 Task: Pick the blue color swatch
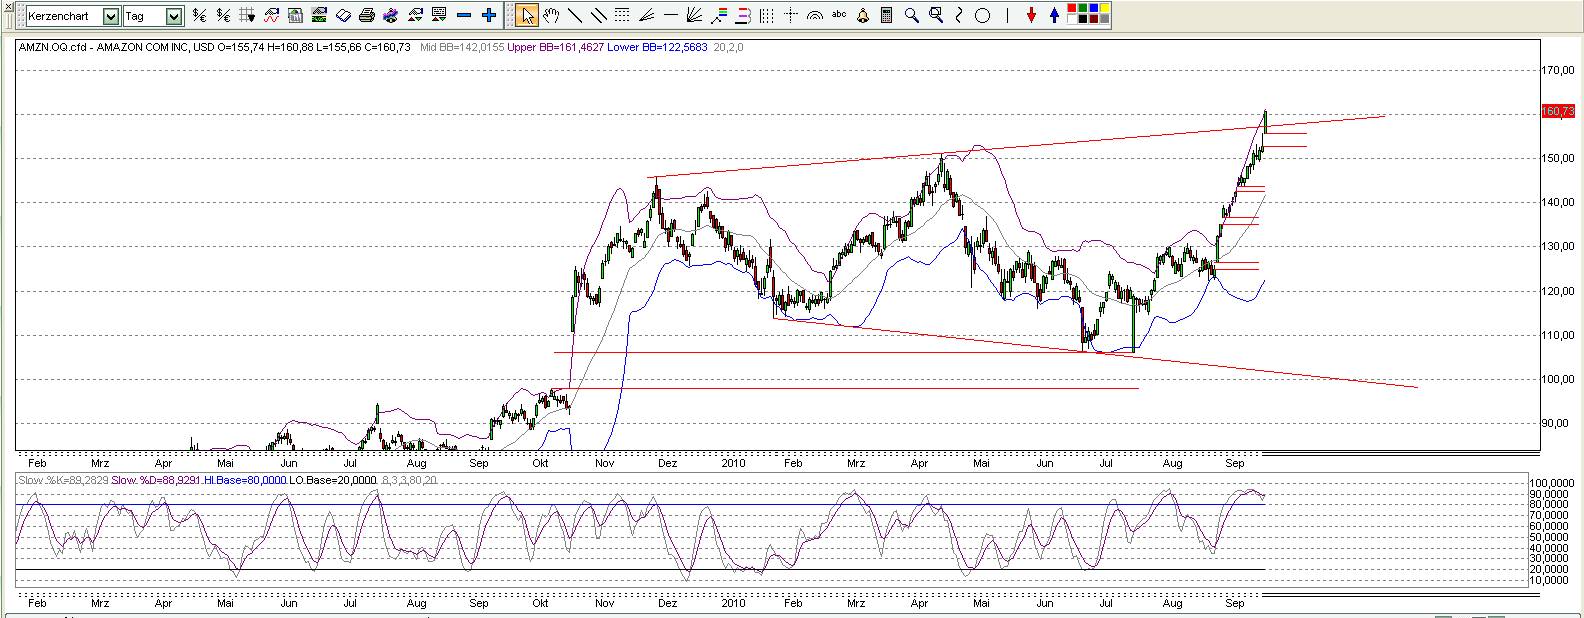click(1094, 9)
